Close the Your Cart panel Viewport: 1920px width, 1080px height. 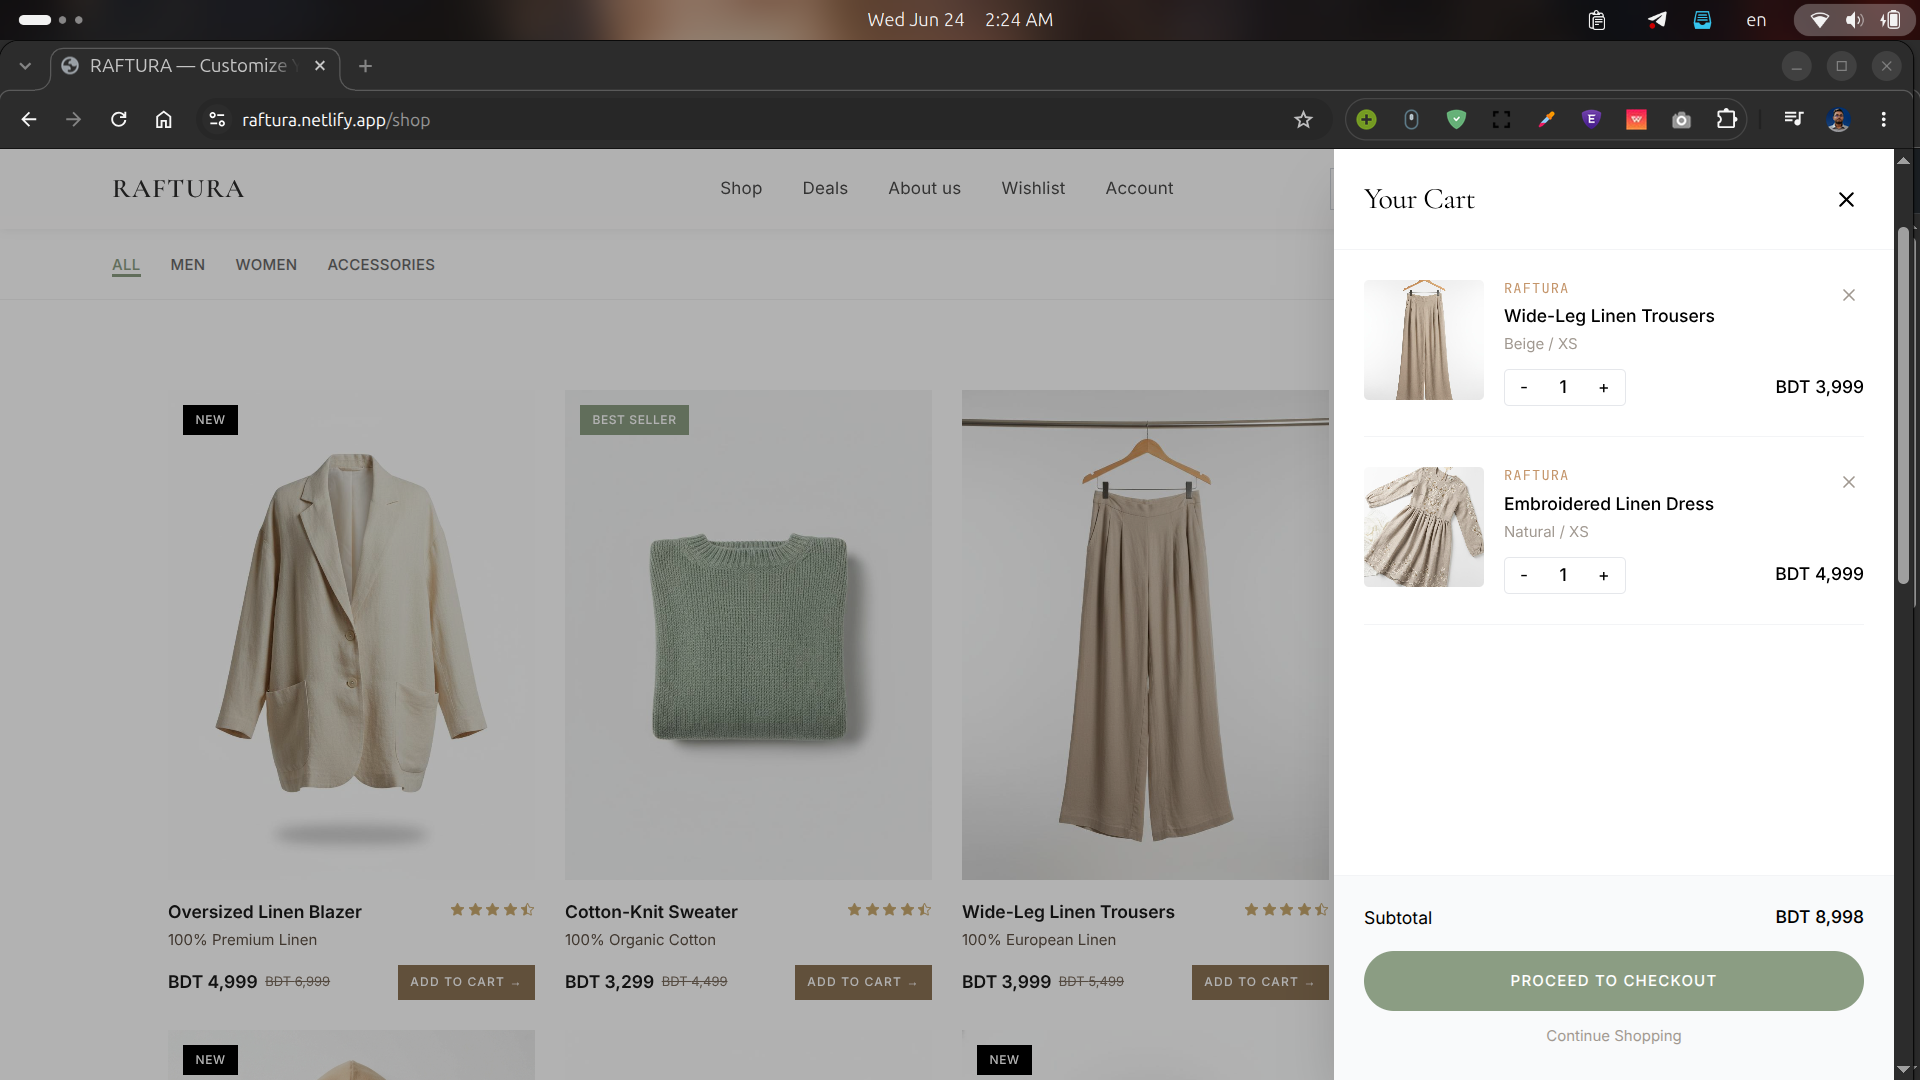click(x=1846, y=200)
